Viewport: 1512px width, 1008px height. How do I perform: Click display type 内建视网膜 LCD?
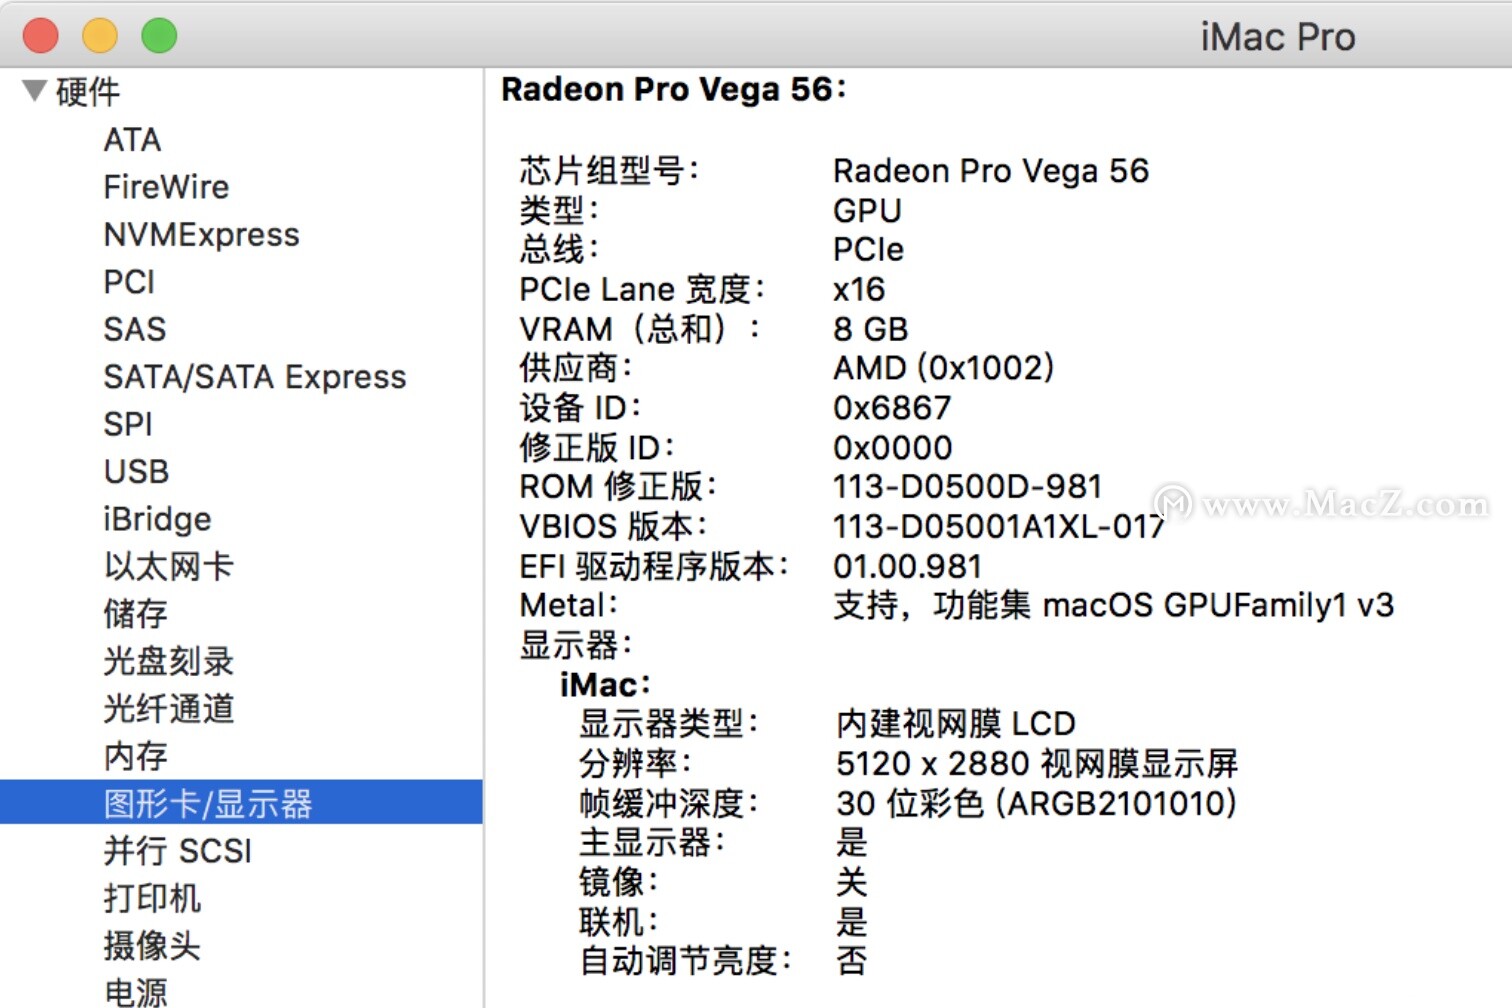click(x=956, y=724)
